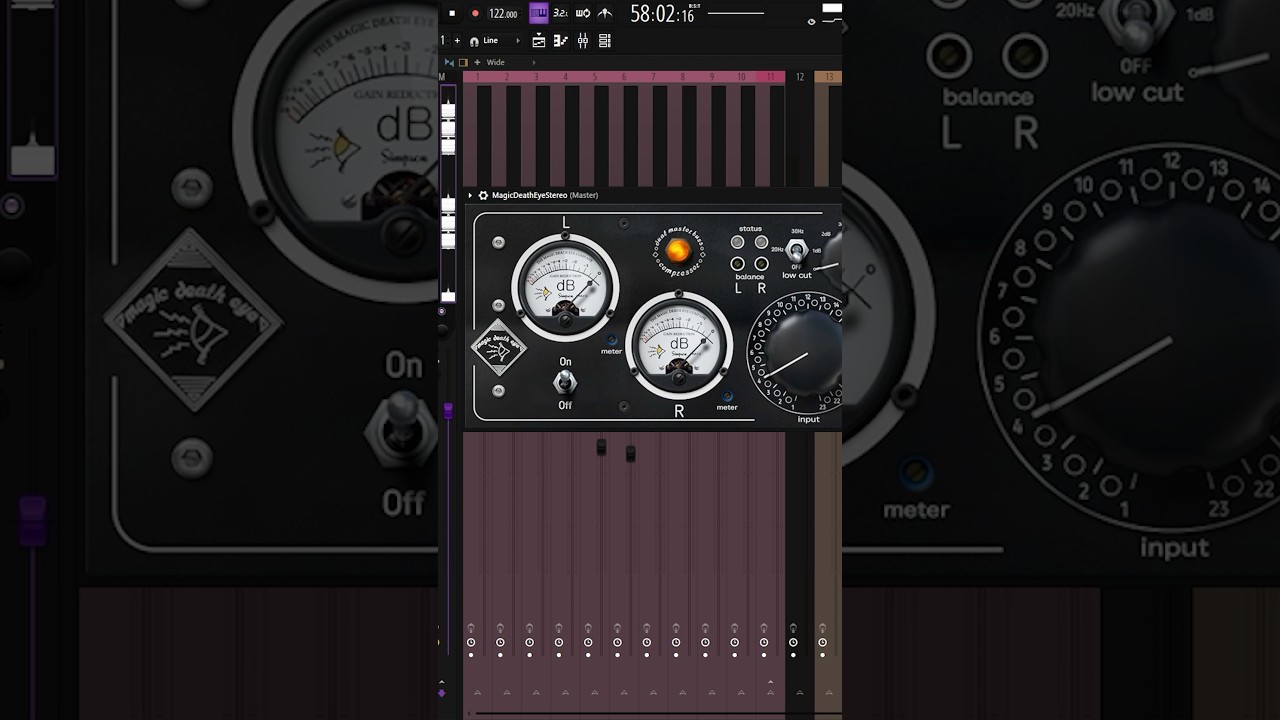Open the Playlist view icon
Image resolution: width=1280 pixels, height=720 pixels.
pyautogui.click(x=538, y=41)
